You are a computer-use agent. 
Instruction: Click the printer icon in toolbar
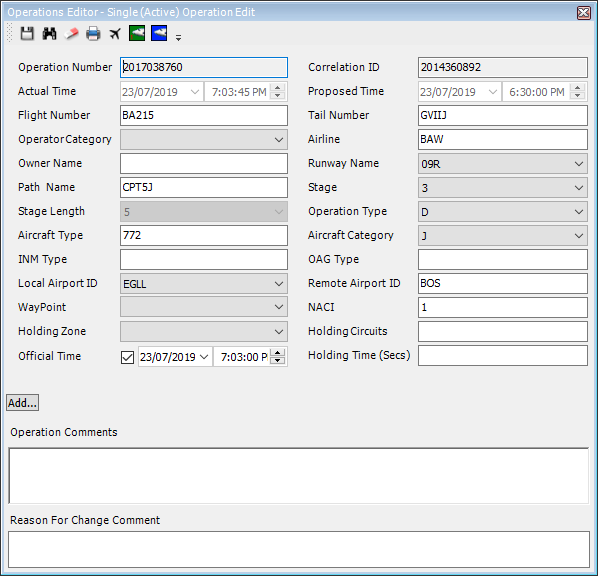(x=93, y=34)
